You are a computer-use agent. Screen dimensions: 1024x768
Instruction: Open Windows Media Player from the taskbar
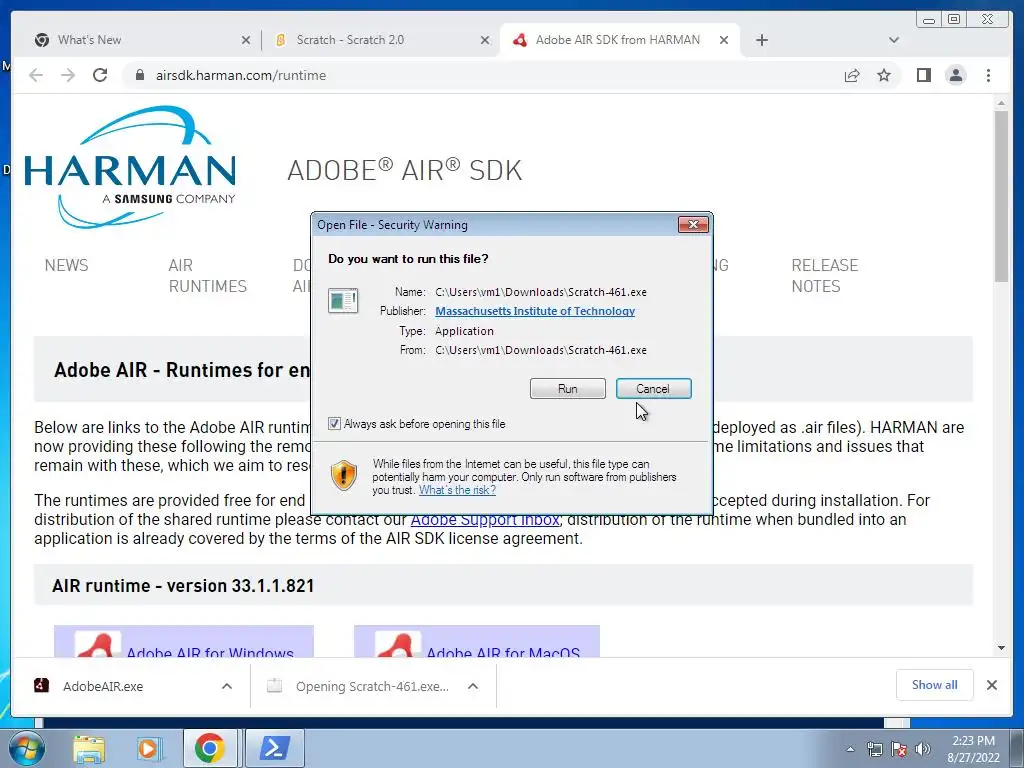point(148,748)
